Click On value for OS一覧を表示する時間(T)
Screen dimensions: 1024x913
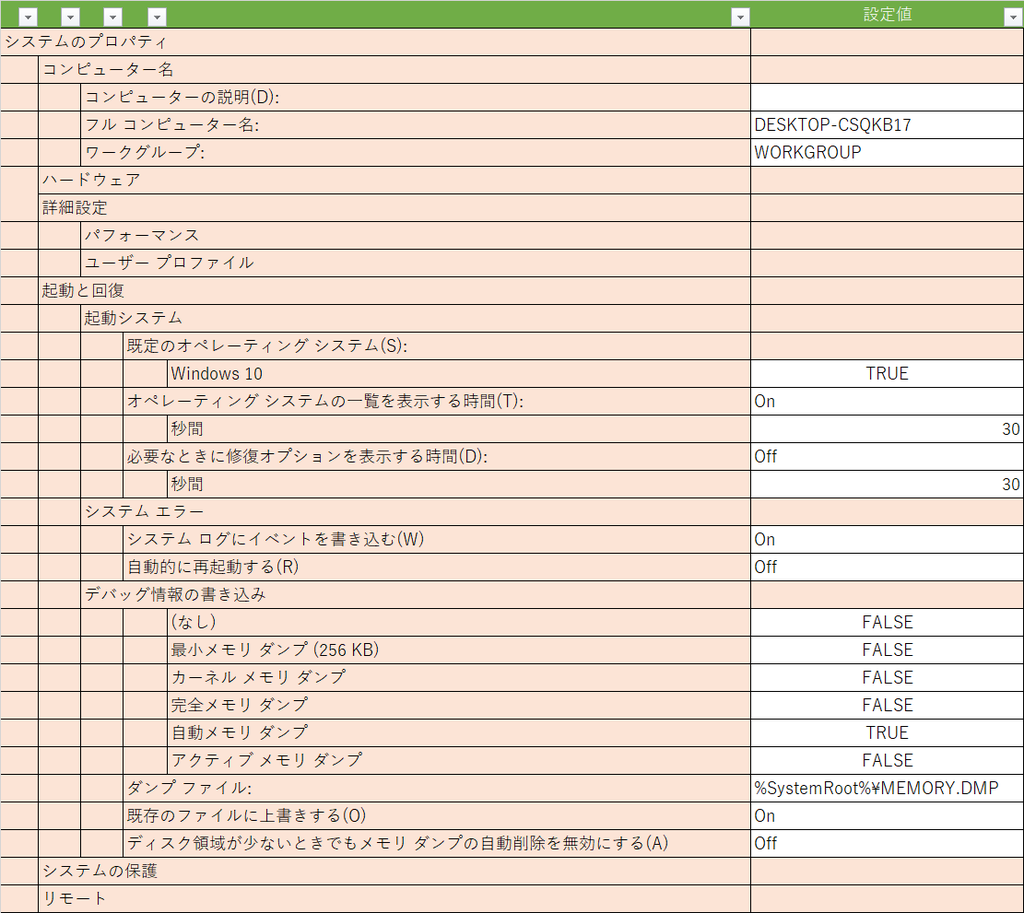click(887, 401)
